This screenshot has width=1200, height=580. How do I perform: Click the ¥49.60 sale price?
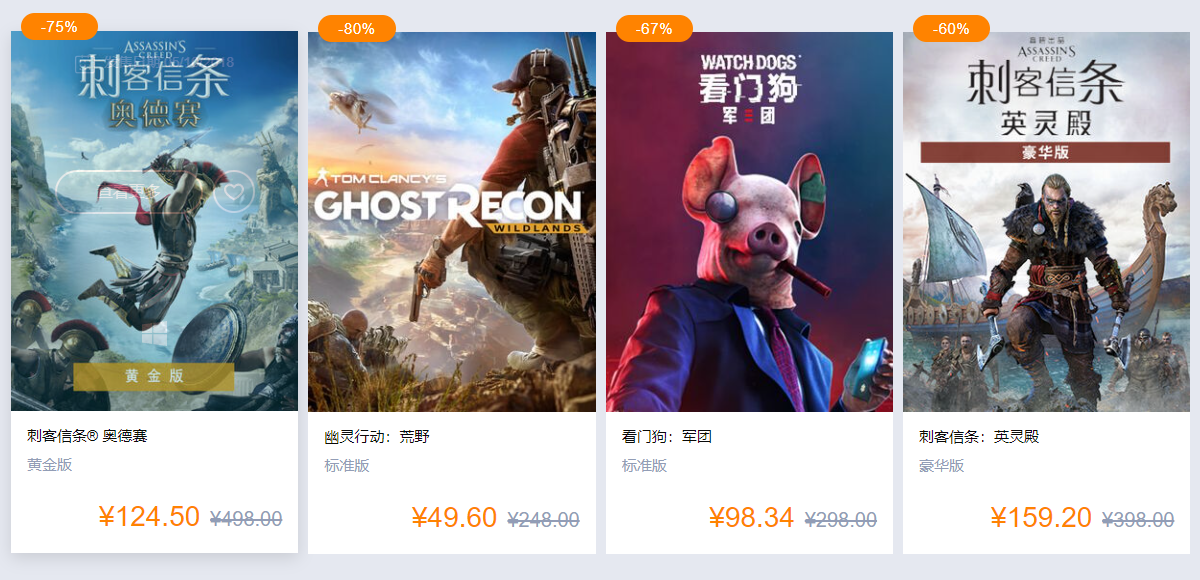(454, 518)
